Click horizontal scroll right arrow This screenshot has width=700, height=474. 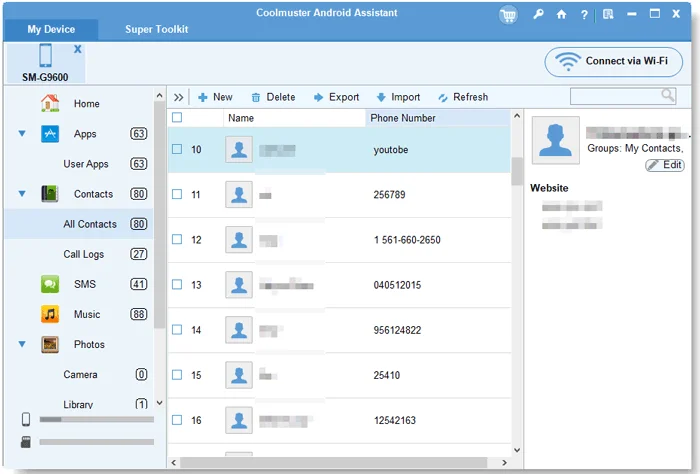tap(504, 462)
